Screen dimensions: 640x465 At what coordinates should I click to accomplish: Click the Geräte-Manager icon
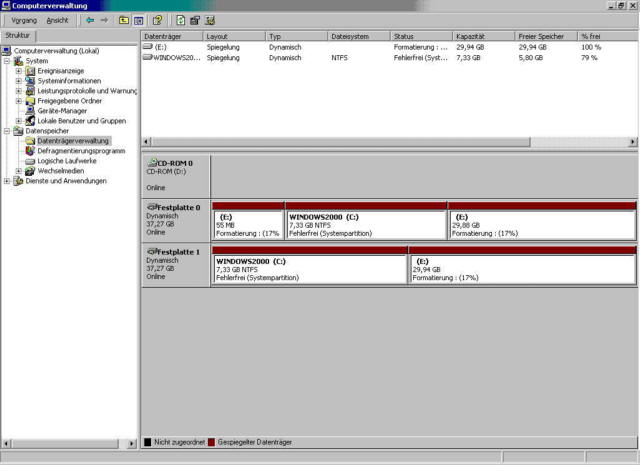[30, 111]
